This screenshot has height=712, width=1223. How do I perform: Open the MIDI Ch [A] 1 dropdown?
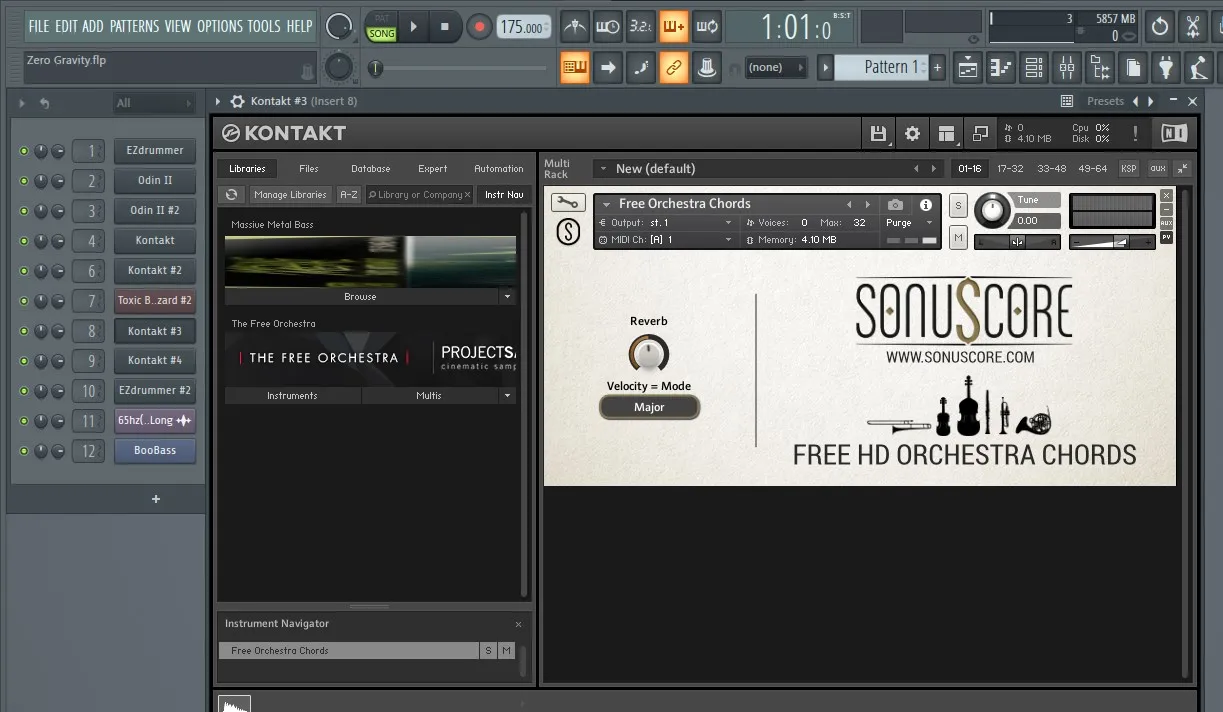click(665, 240)
